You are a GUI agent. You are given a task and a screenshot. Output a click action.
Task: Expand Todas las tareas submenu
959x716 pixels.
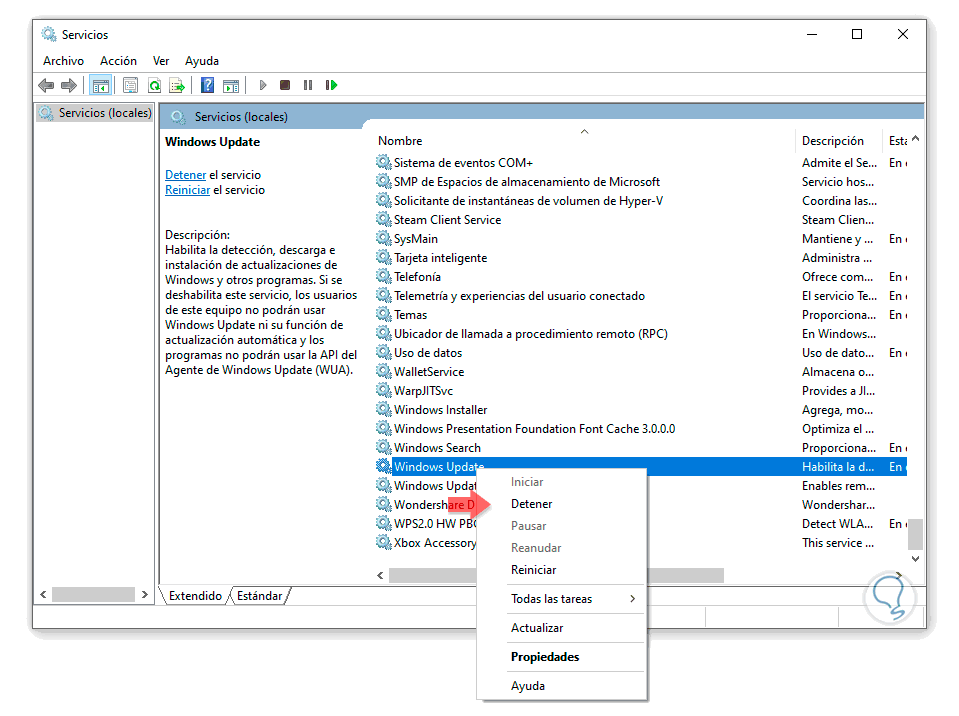(561, 599)
